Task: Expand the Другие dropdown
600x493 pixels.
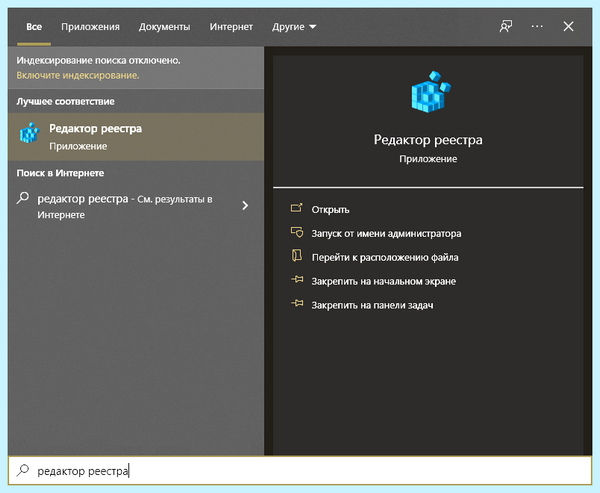Action: point(294,27)
